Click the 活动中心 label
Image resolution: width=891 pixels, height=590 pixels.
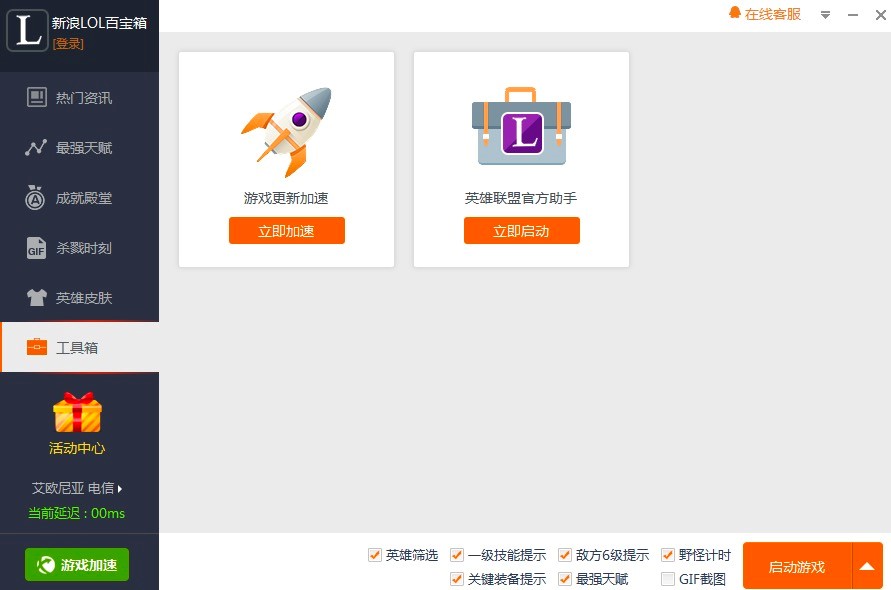(77, 448)
